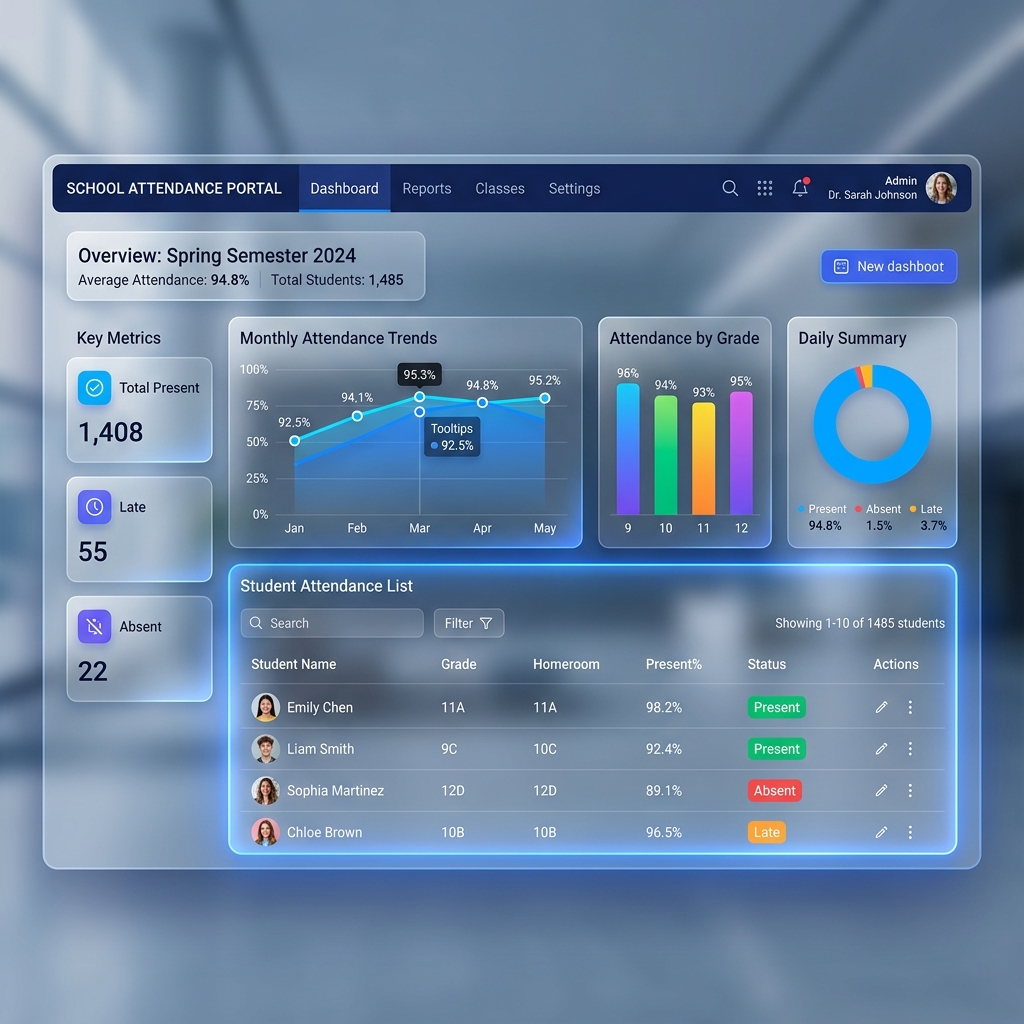Click Sophia Martinez's Absent status badge
1024x1024 pixels.
pos(775,791)
